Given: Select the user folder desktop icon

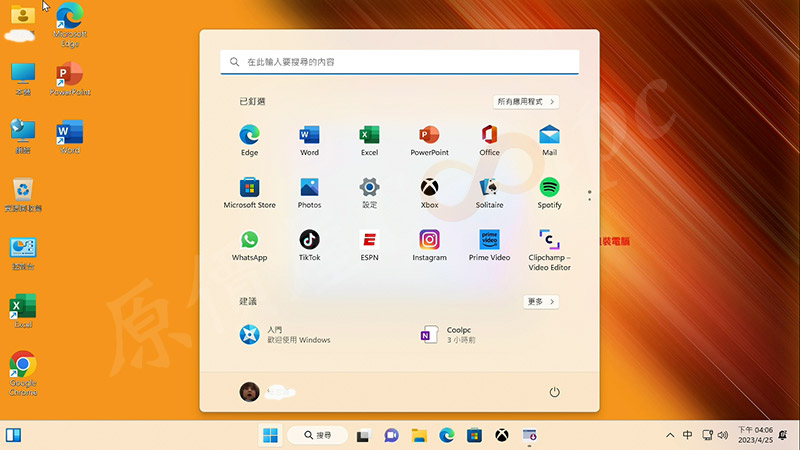Looking at the screenshot, I should (23, 21).
